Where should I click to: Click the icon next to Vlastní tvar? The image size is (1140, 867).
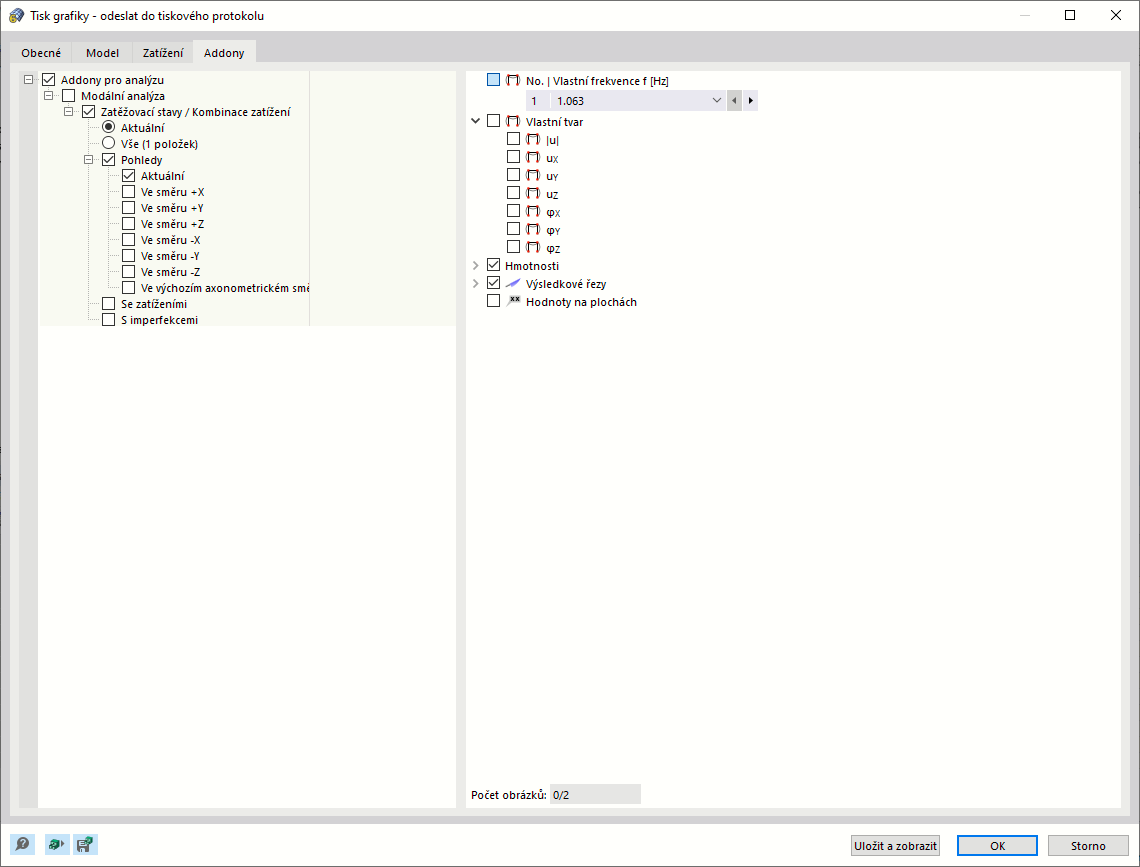(513, 121)
